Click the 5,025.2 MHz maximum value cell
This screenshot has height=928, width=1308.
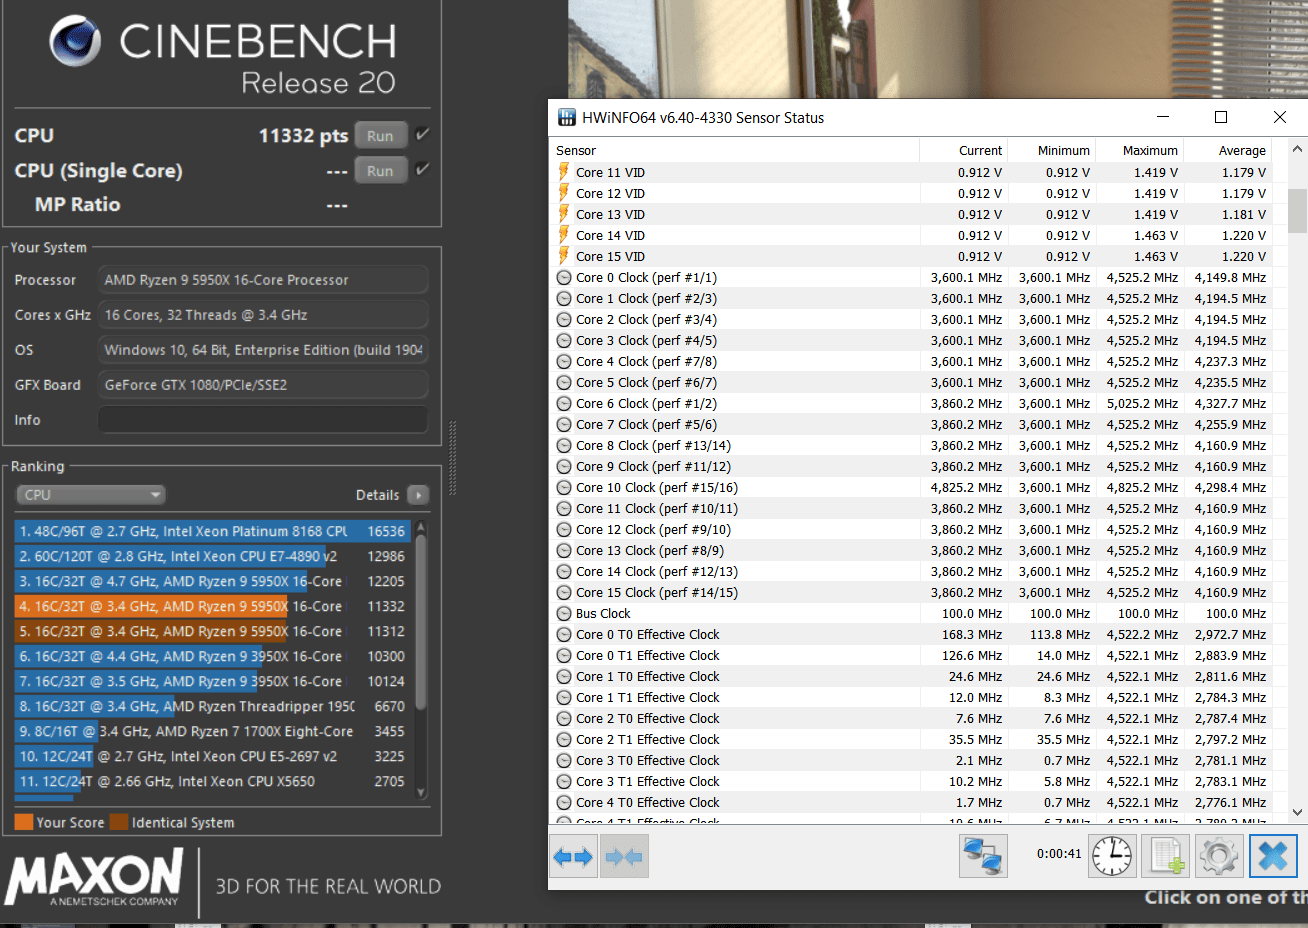(1142, 403)
